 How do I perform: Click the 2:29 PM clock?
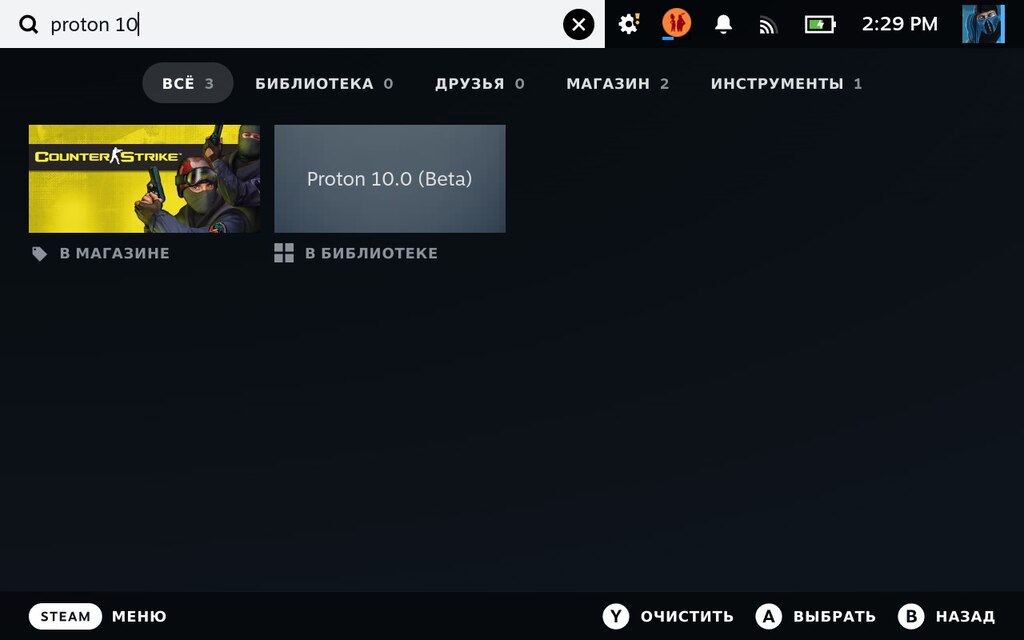(x=899, y=24)
